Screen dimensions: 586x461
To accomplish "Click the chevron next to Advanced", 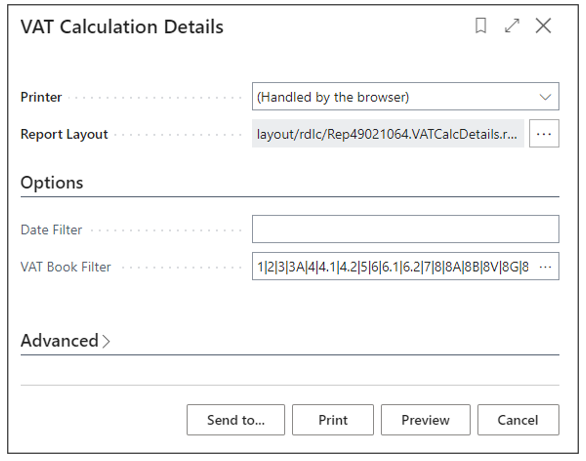I will (x=106, y=341).
